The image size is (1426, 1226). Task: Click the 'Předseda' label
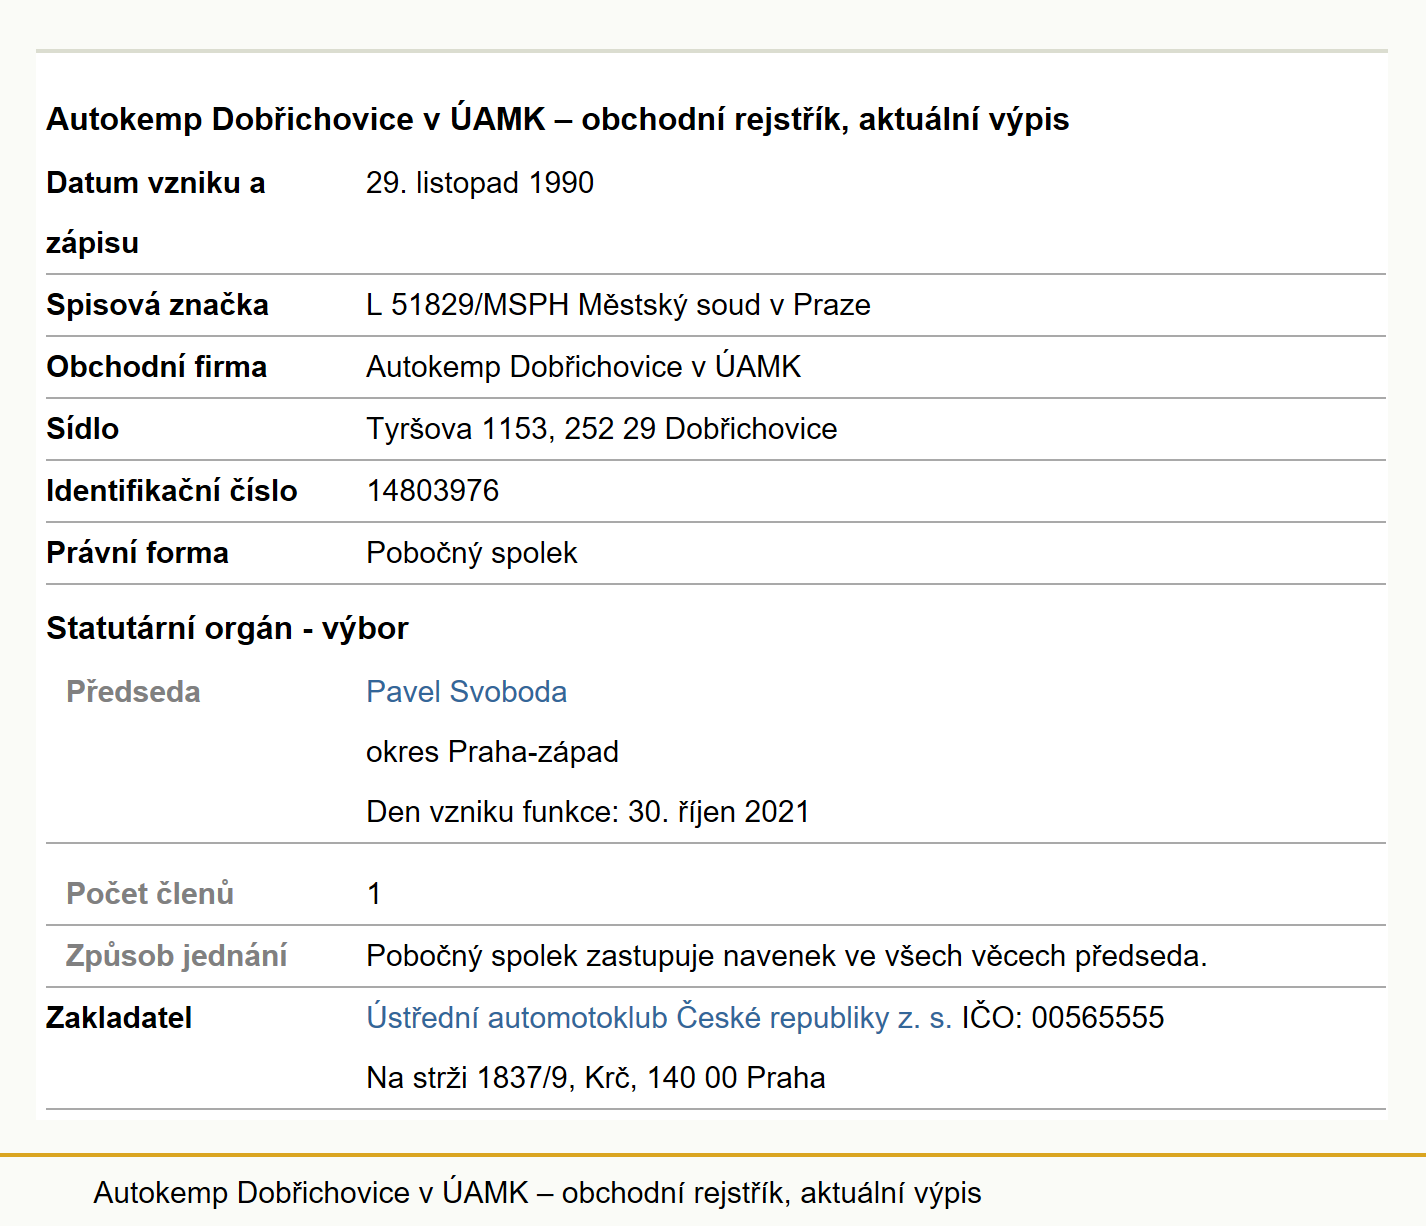[133, 692]
